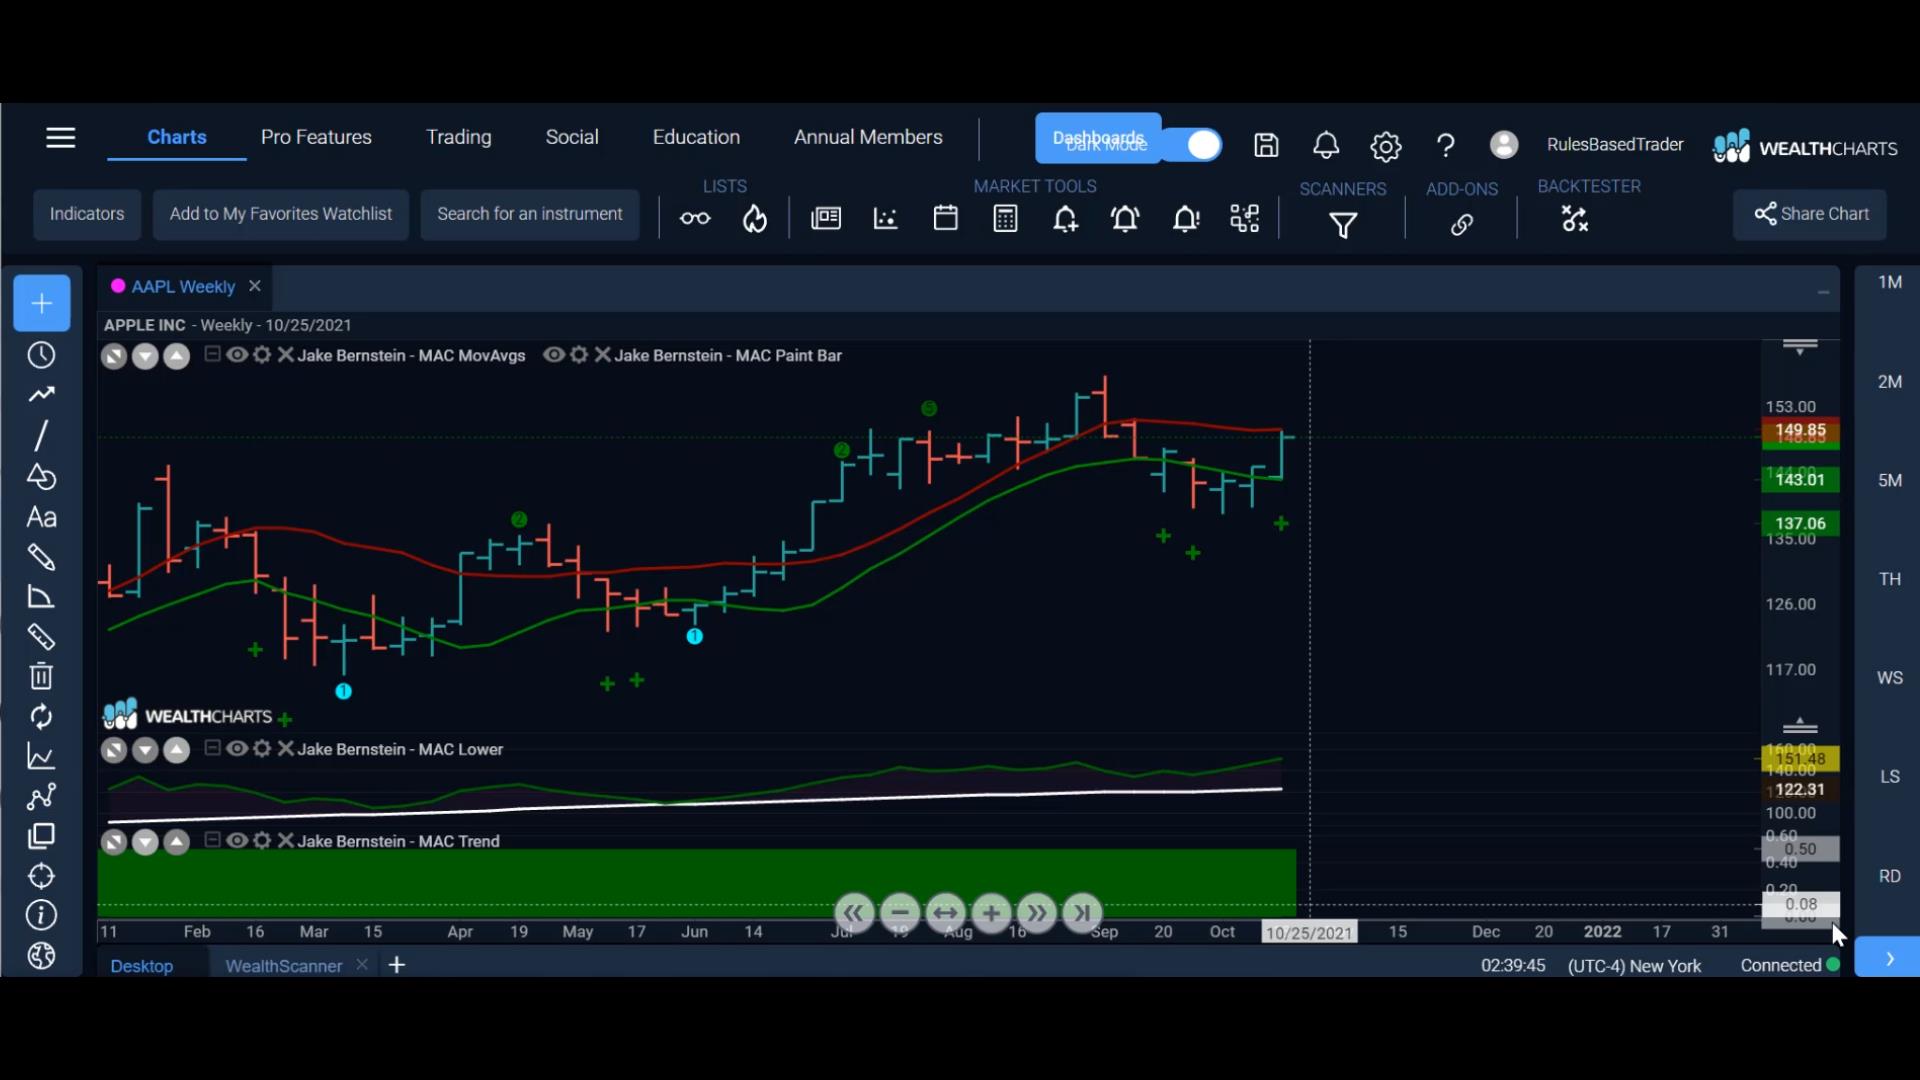Select the clock time tool
Image resolution: width=1920 pixels, height=1080 pixels.
click(41, 355)
